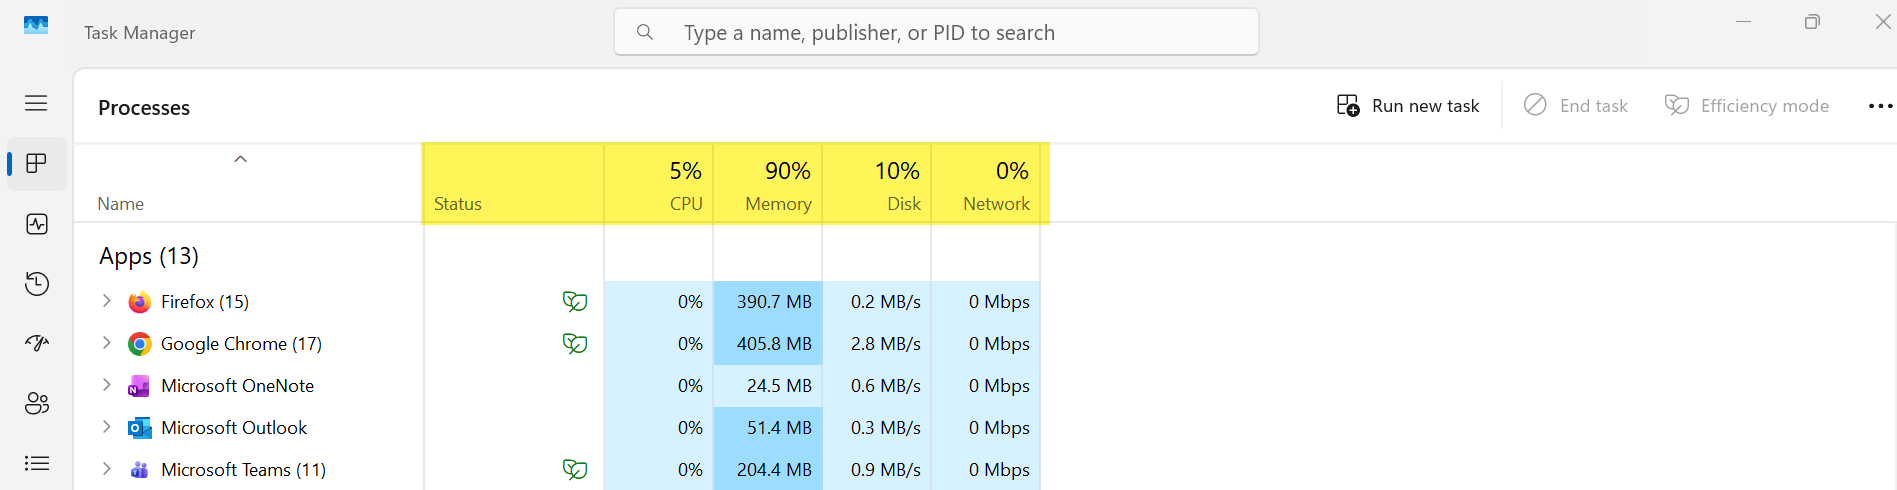1897x490 pixels.
Task: Open the App history page icon
Action: pos(37,284)
